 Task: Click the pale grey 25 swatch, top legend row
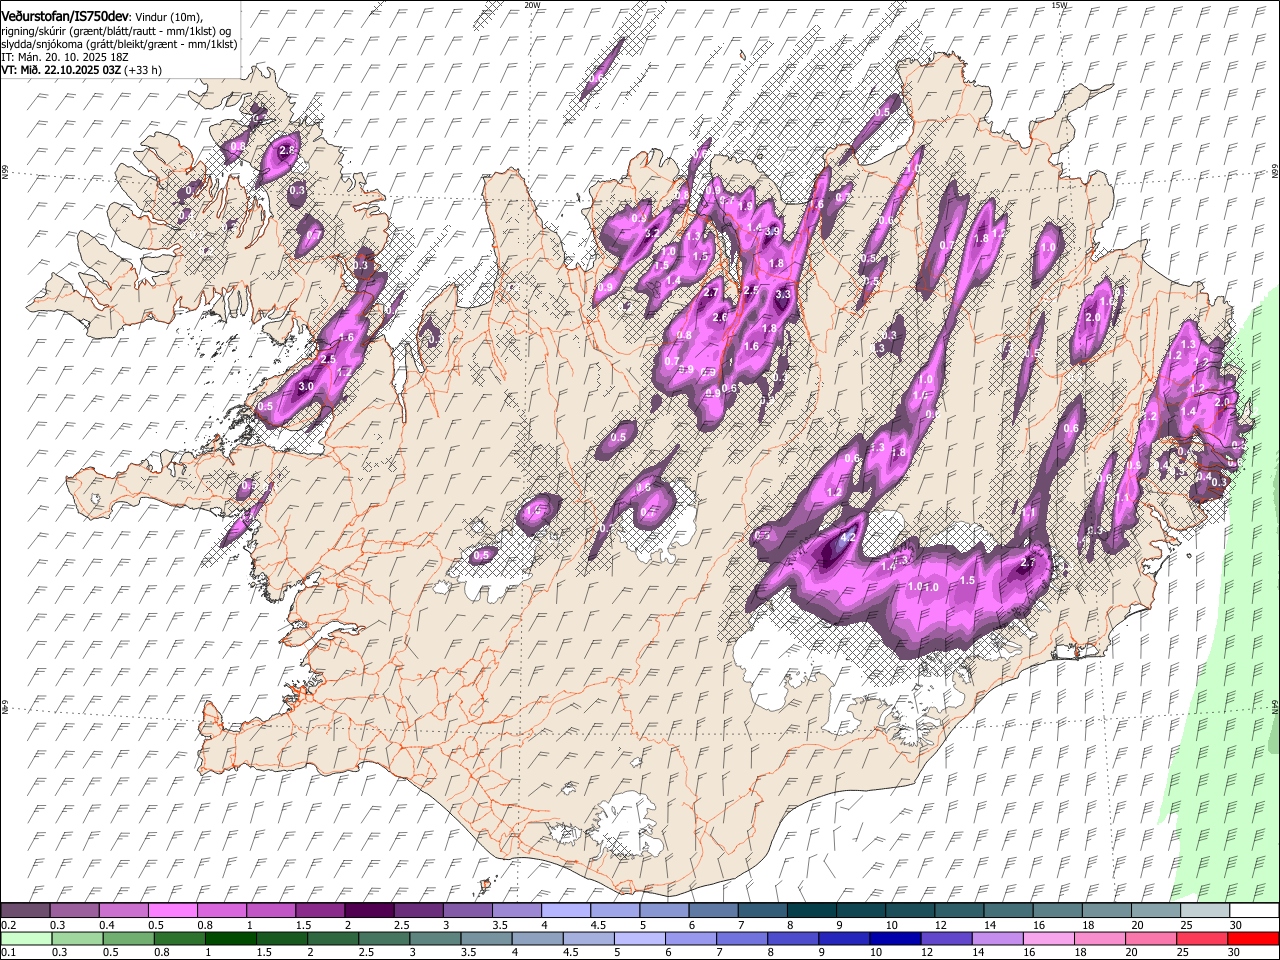coord(1204,911)
